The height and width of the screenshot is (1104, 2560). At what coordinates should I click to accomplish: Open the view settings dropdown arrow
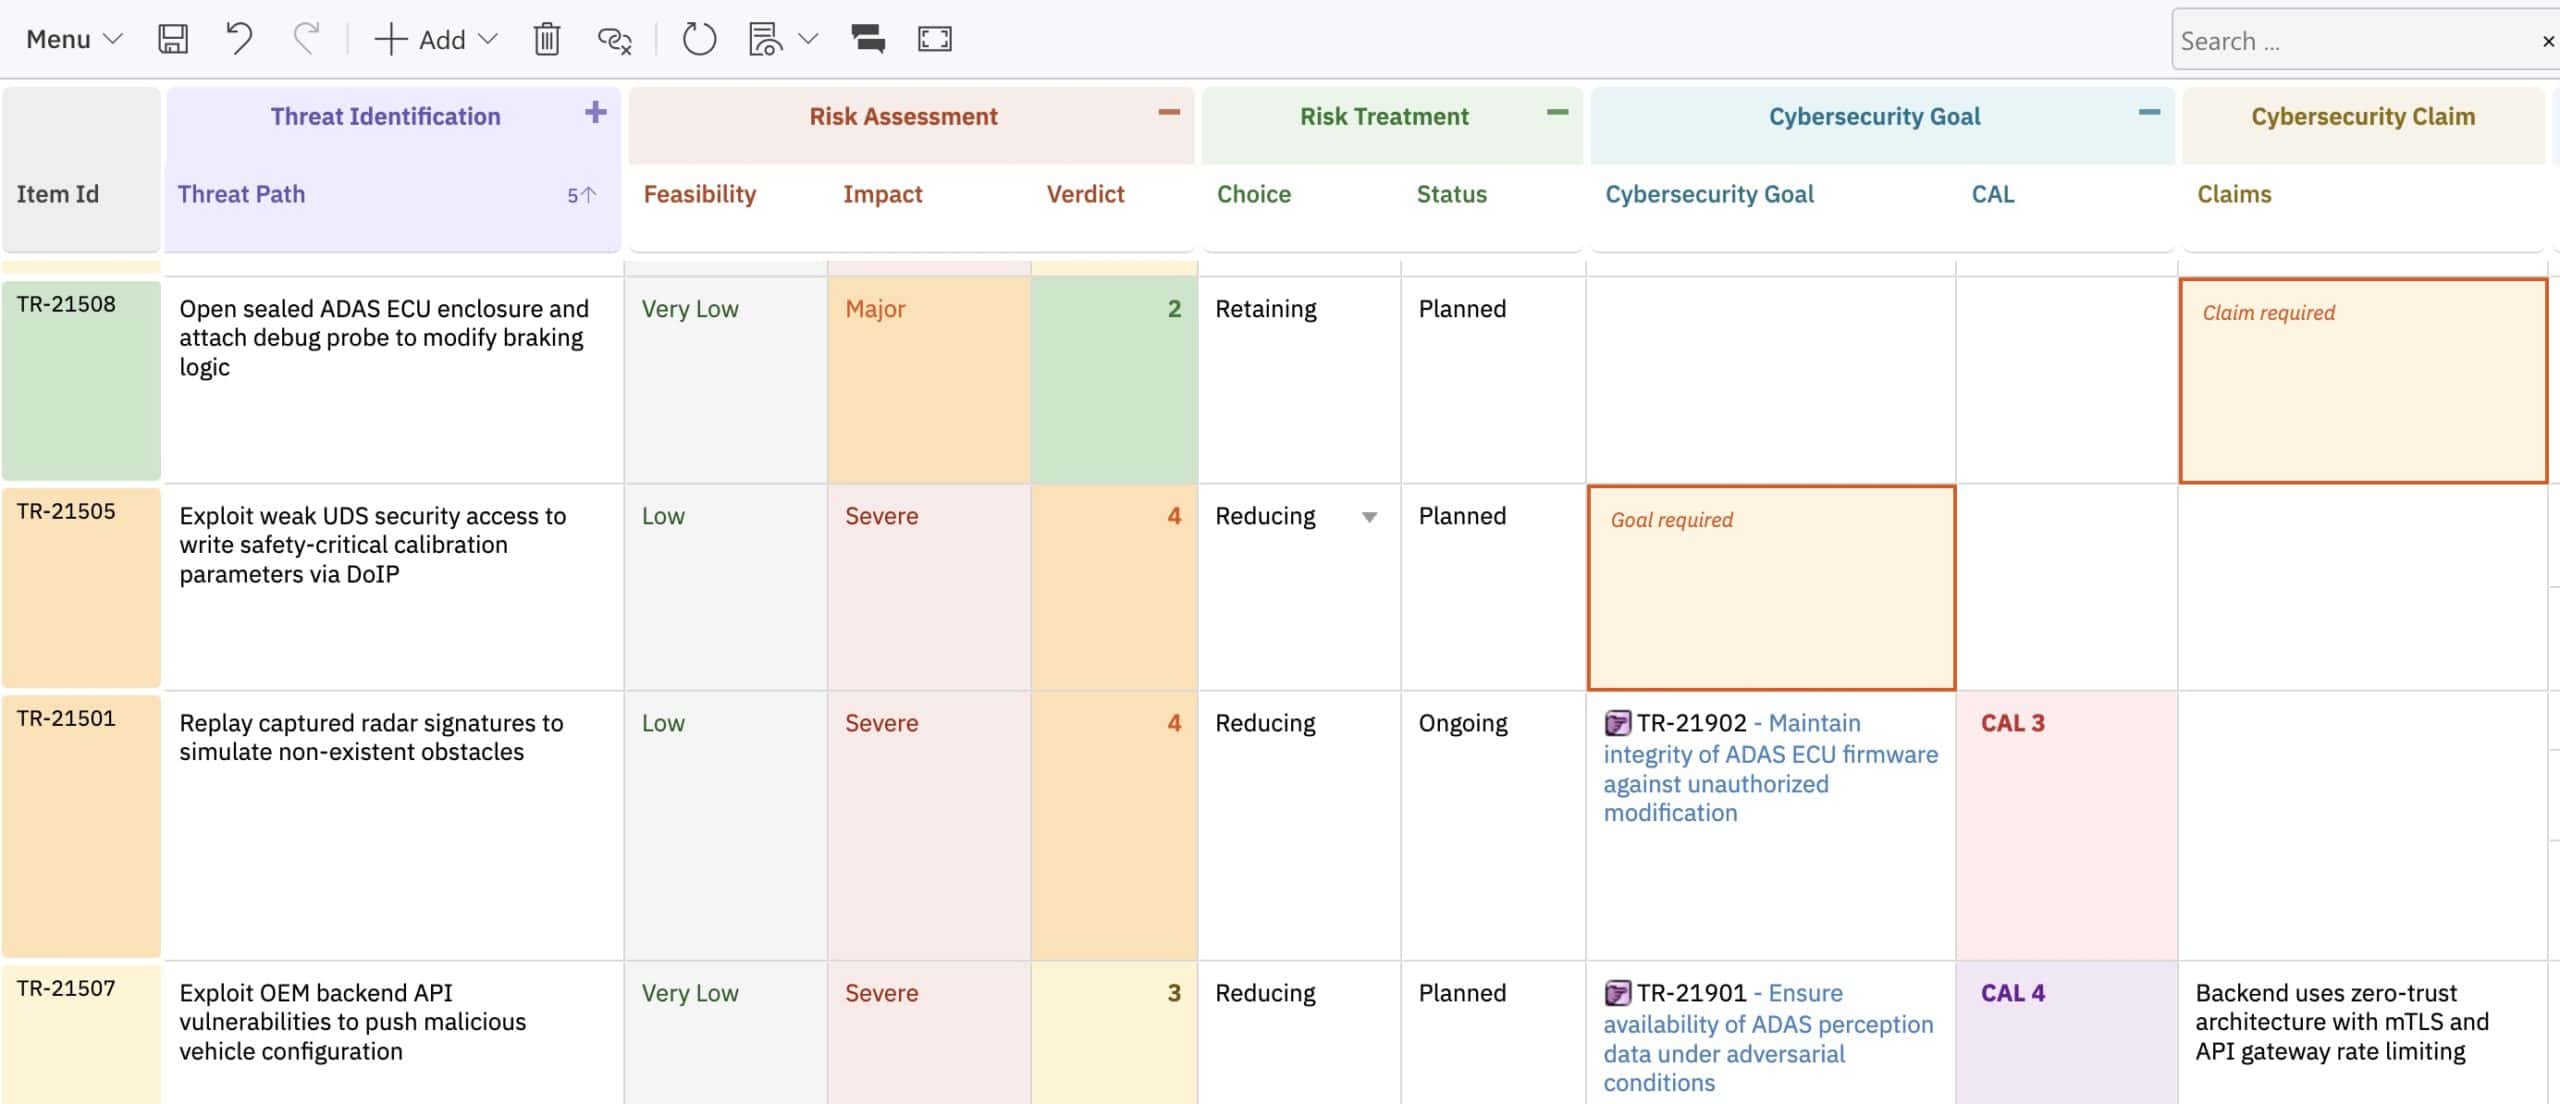coord(809,39)
